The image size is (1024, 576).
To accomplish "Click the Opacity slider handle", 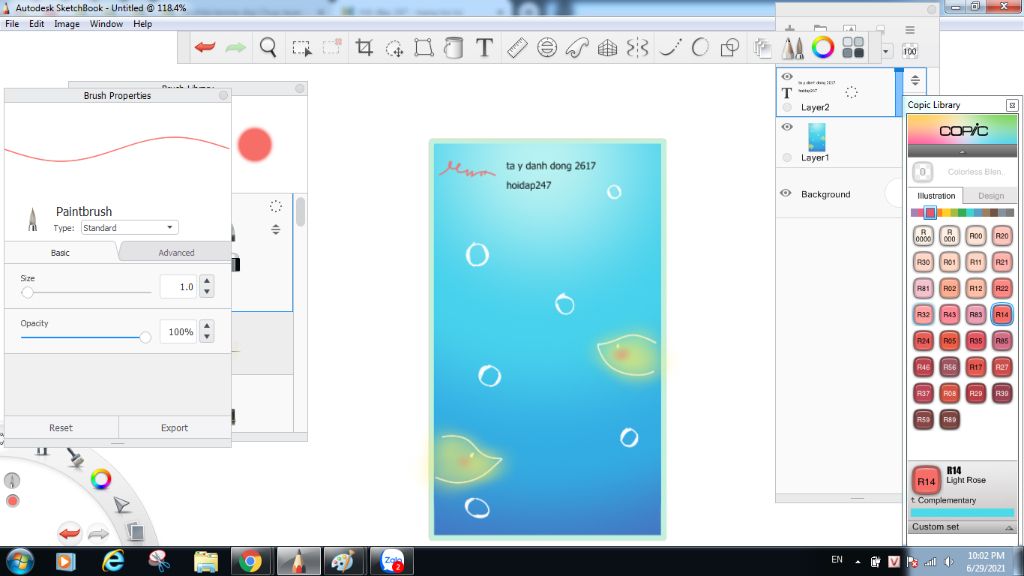I will 145,337.
